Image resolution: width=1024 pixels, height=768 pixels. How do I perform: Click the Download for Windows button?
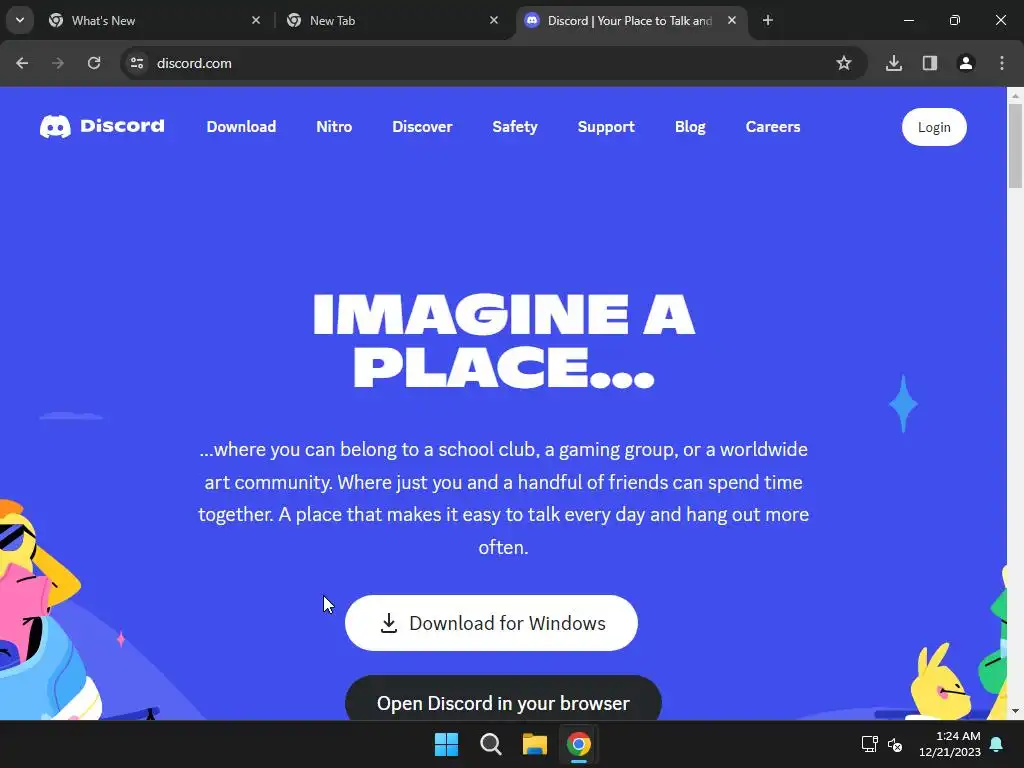coord(491,623)
